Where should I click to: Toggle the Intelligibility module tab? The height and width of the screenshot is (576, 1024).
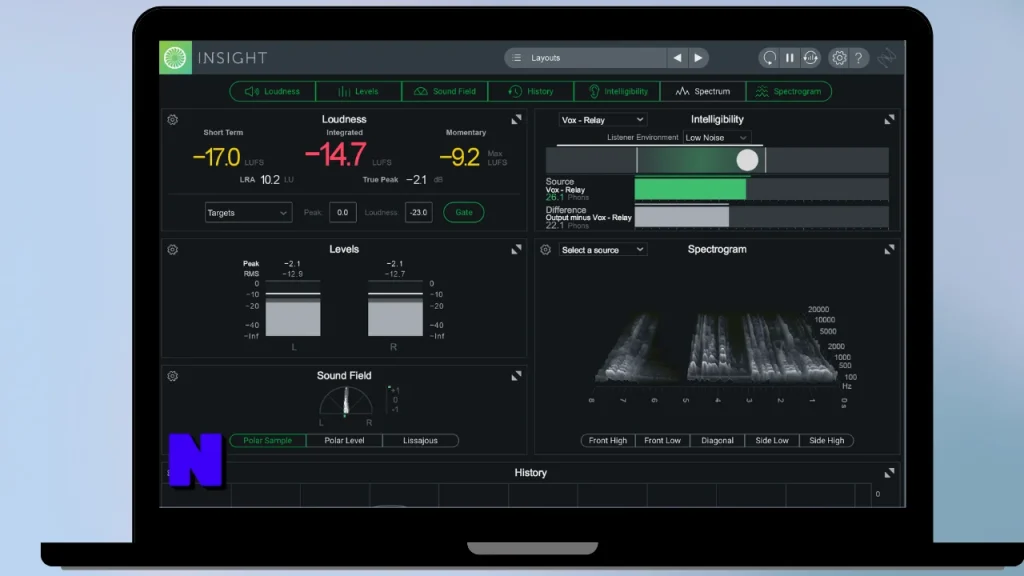click(x=616, y=91)
